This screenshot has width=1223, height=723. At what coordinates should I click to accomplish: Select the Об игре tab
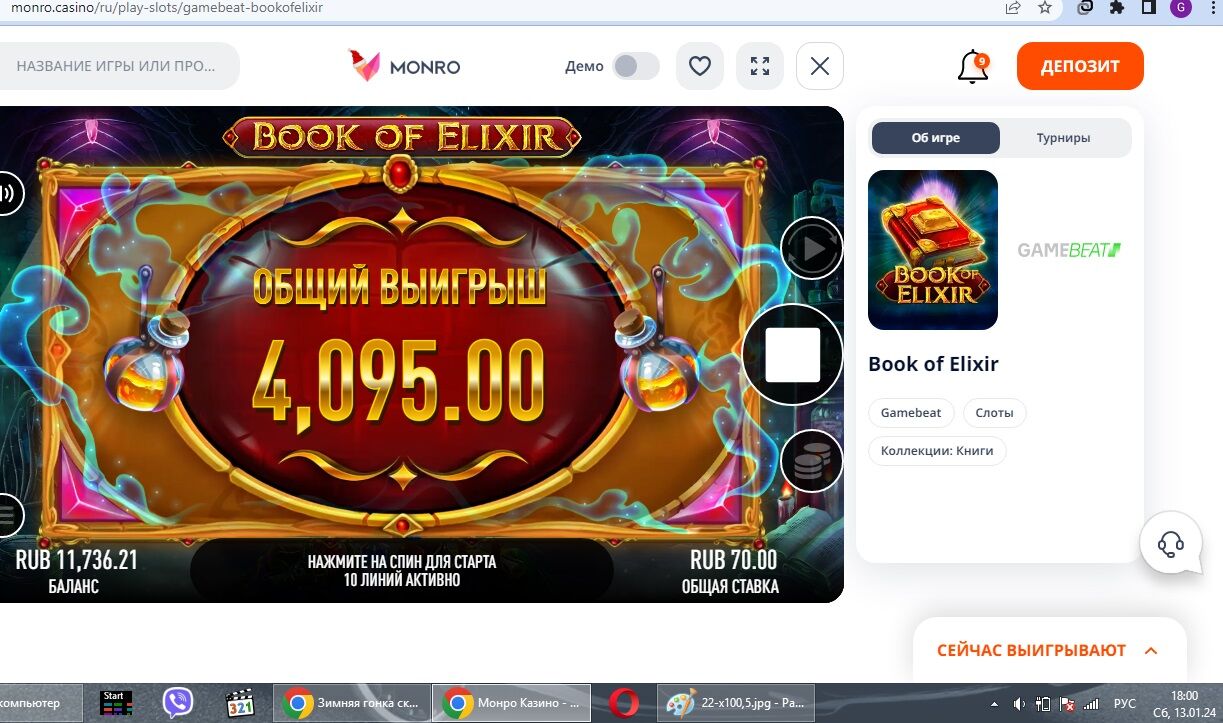936,138
